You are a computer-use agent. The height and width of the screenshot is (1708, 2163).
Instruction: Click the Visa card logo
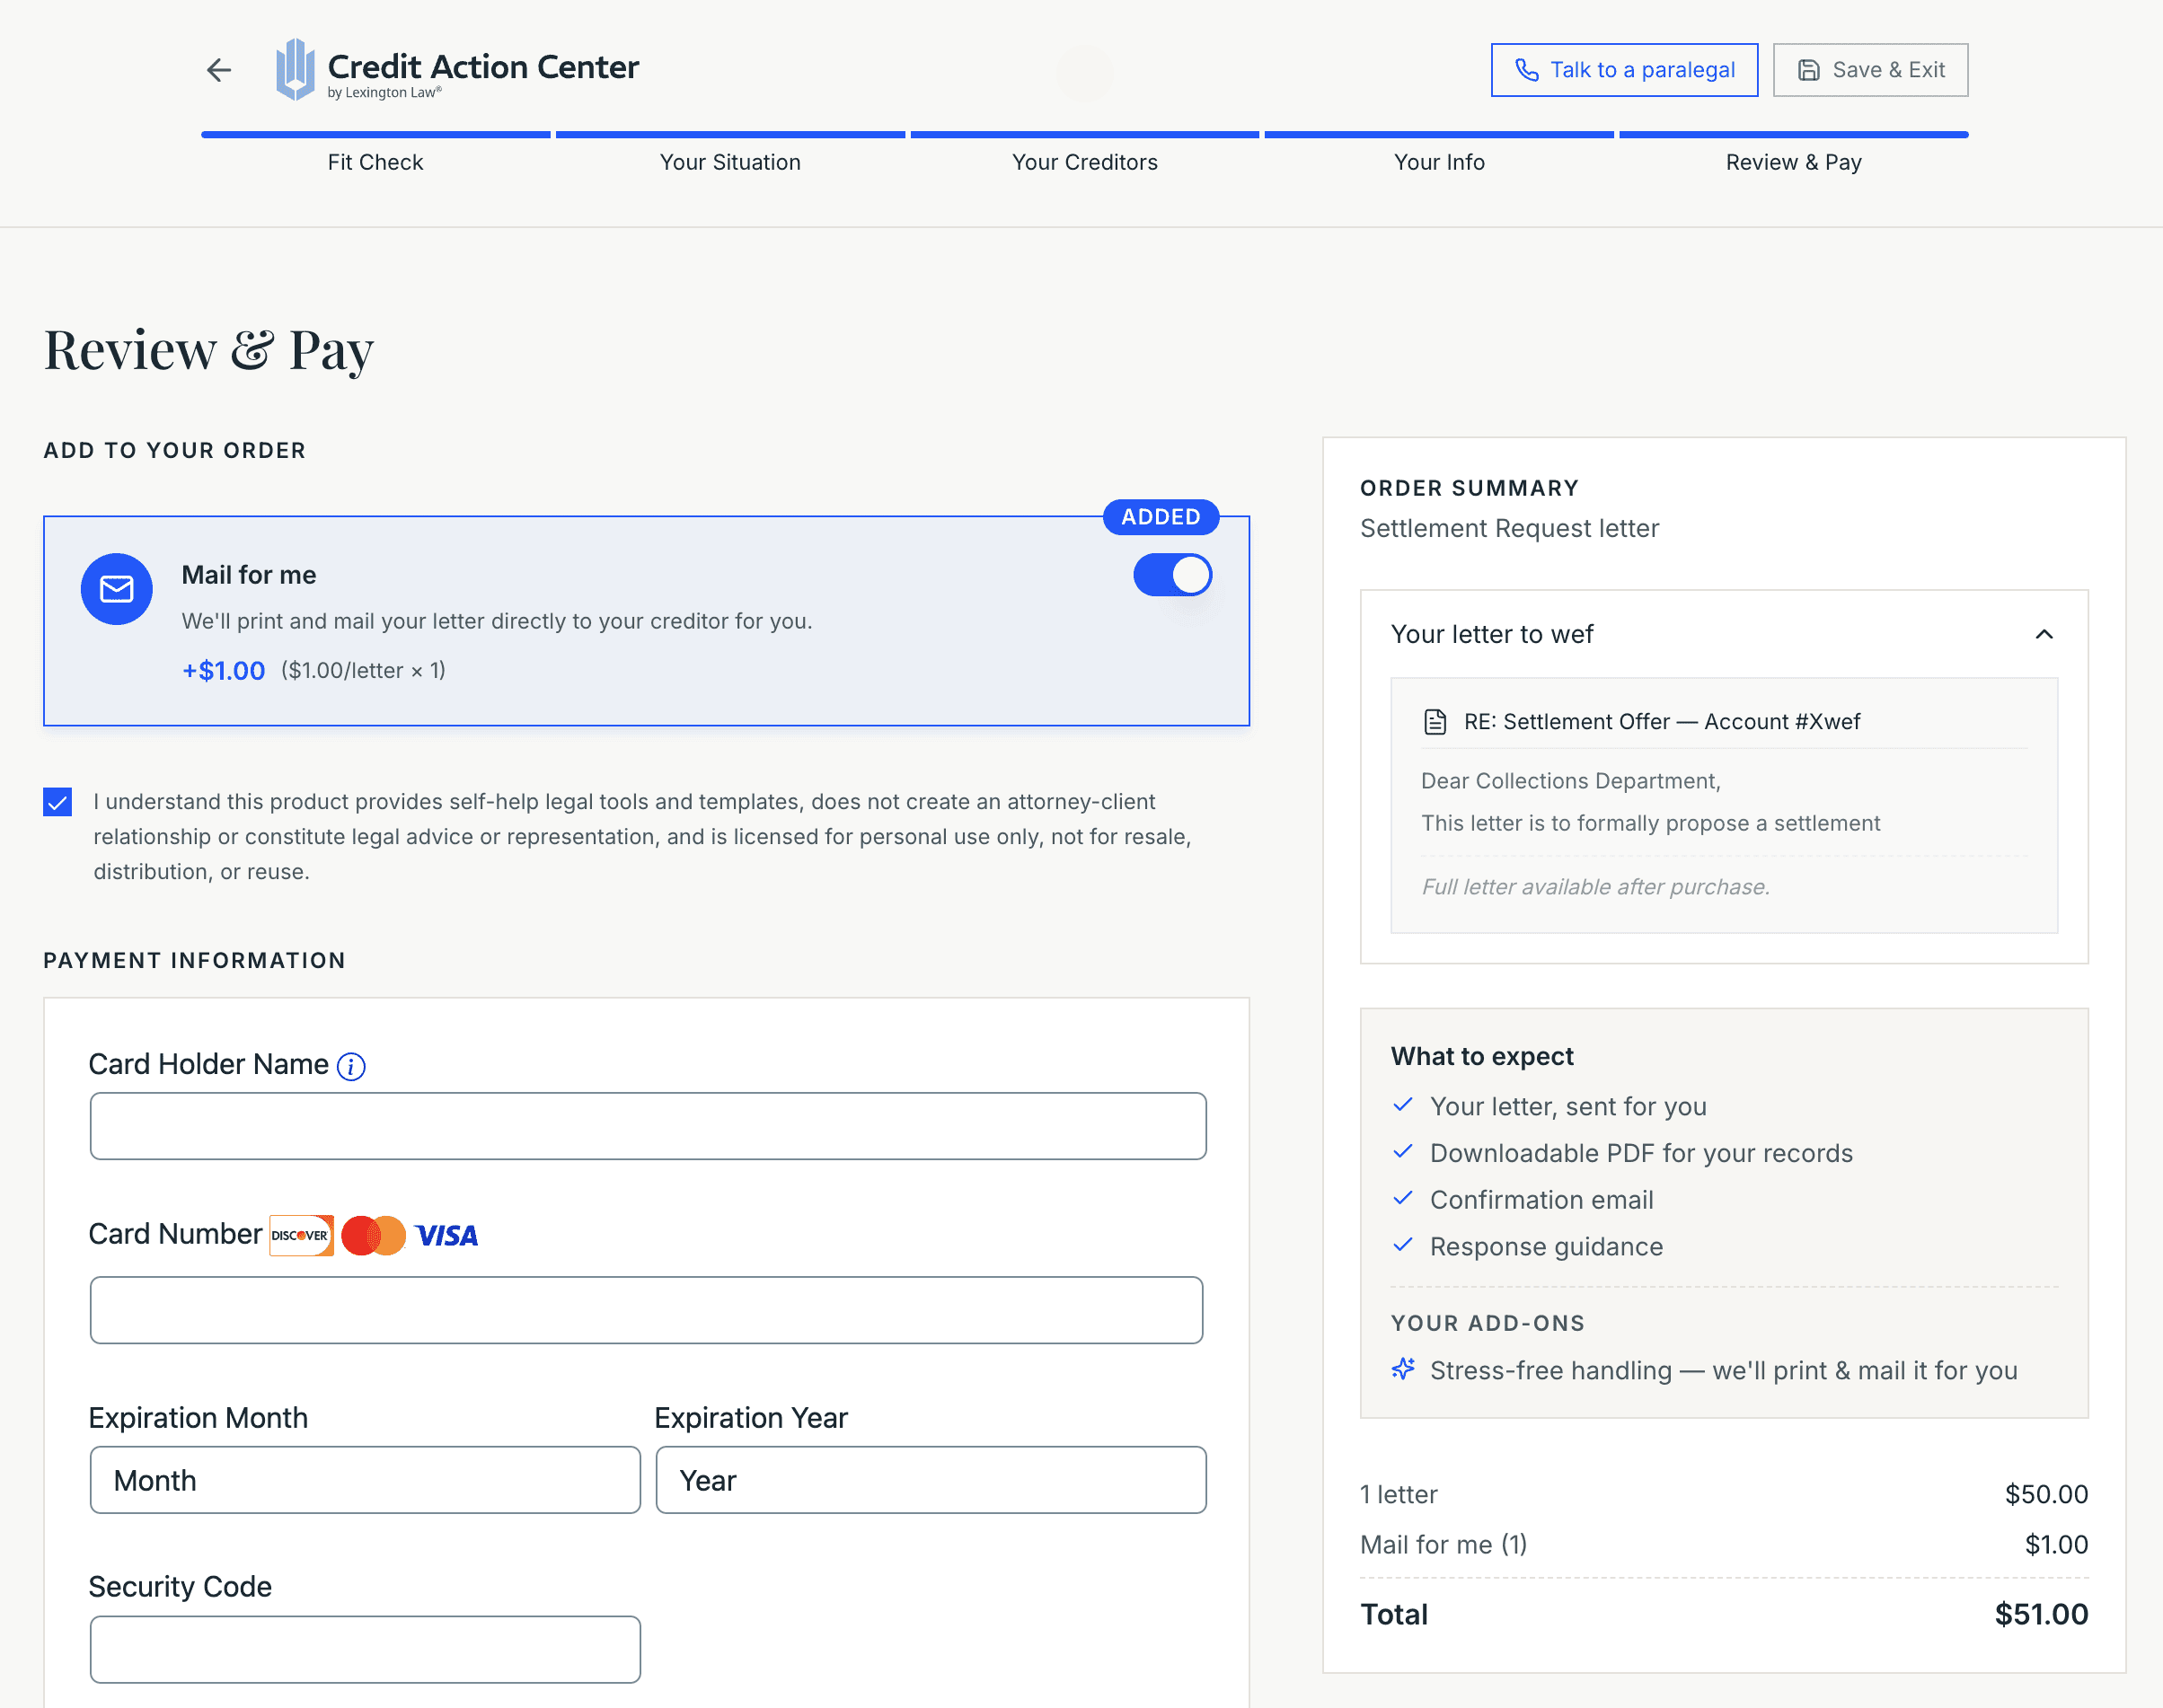[446, 1236]
